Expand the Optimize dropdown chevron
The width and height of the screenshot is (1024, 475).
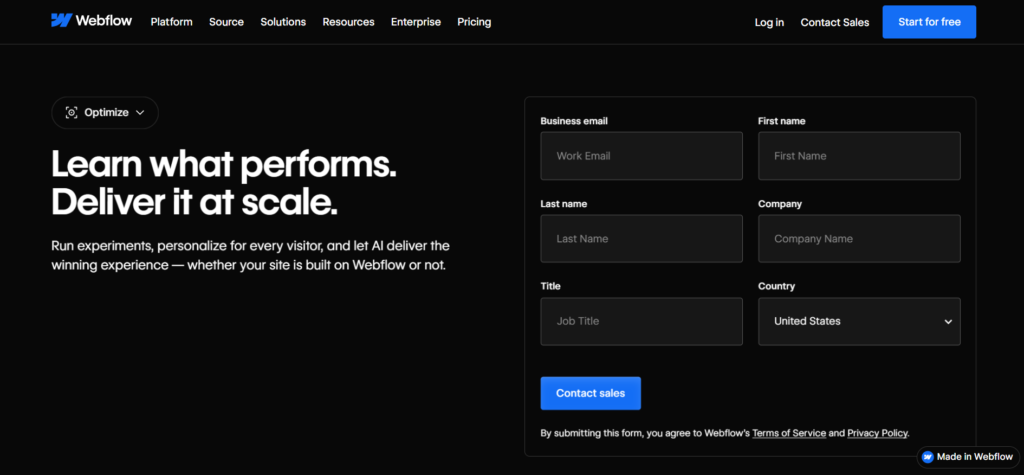tap(140, 112)
